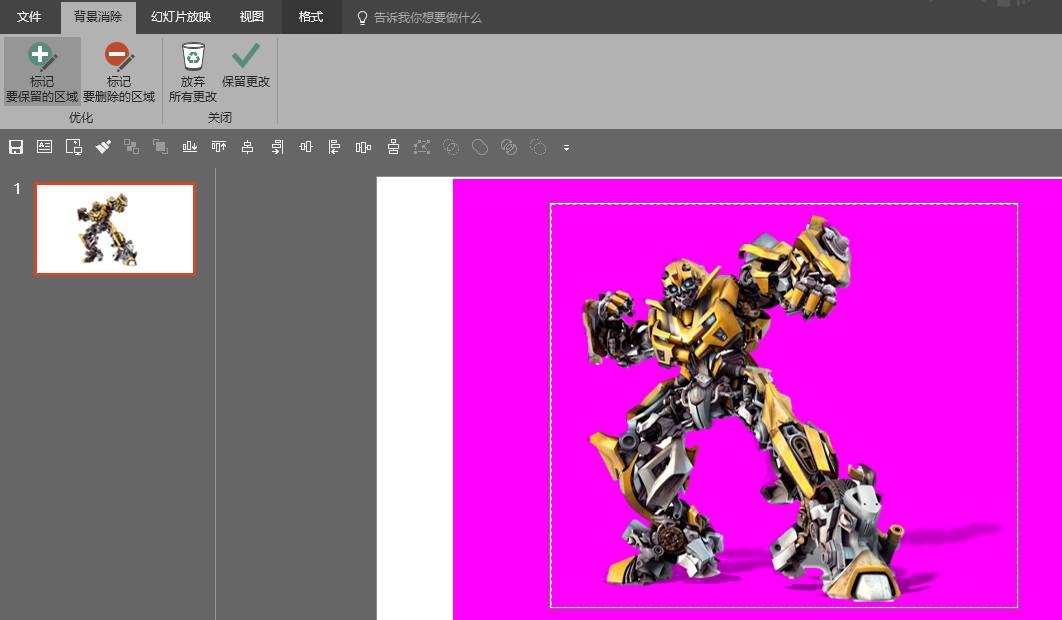Click the align middle vertically icon
The height and width of the screenshot is (620, 1062).
[x=306, y=147]
